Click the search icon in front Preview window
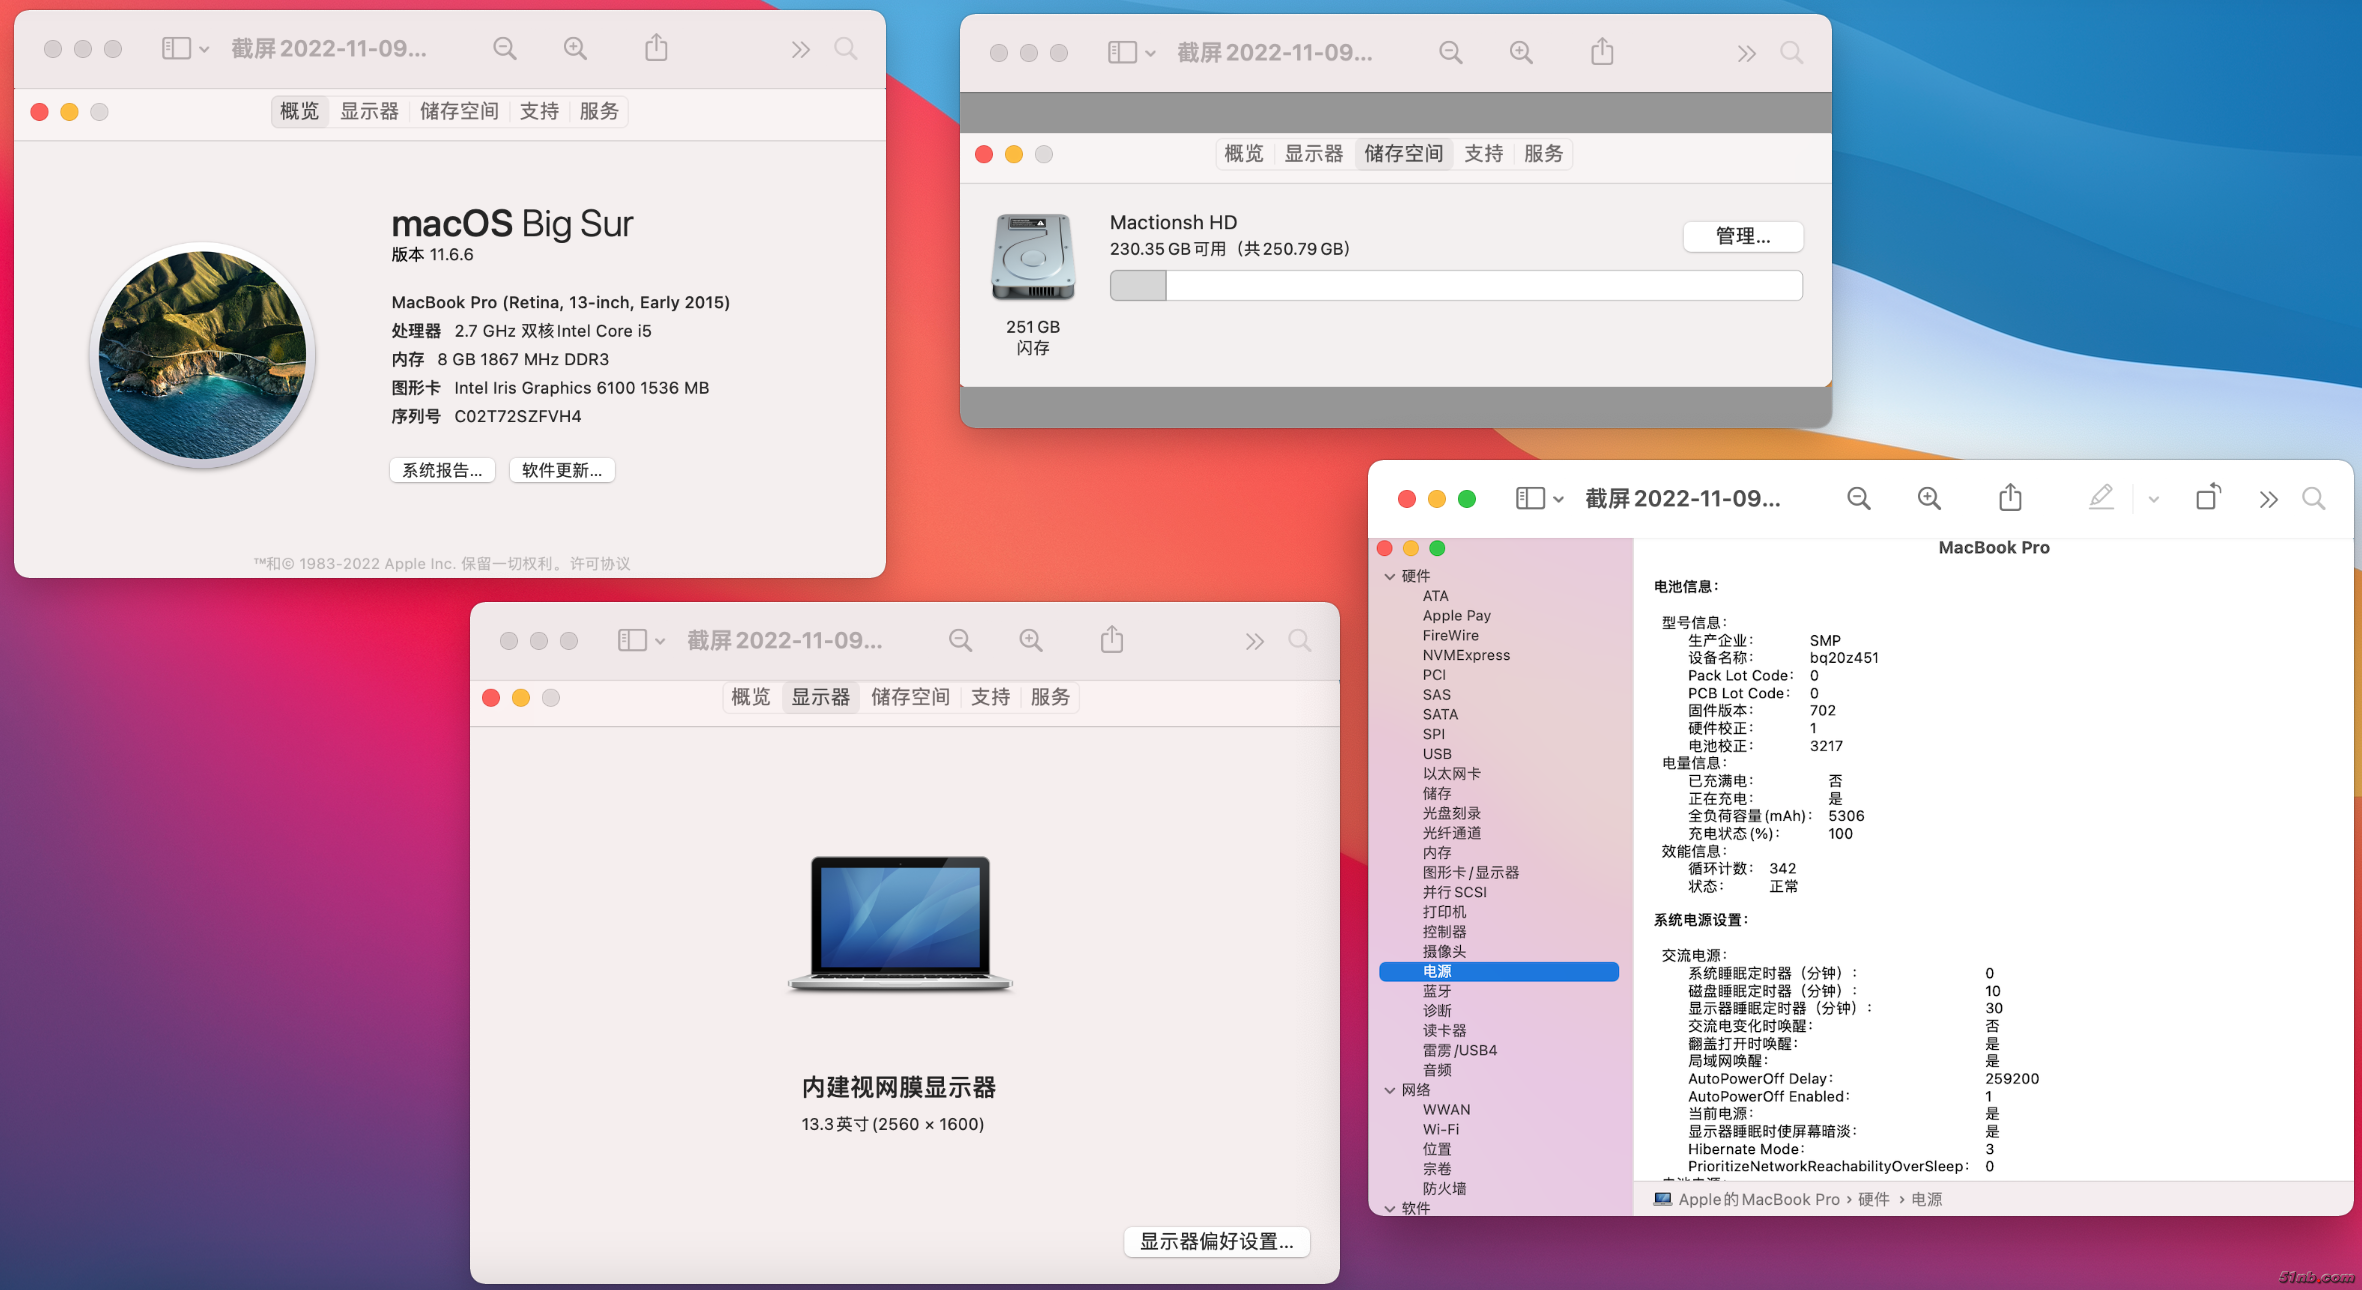 coord(2314,498)
